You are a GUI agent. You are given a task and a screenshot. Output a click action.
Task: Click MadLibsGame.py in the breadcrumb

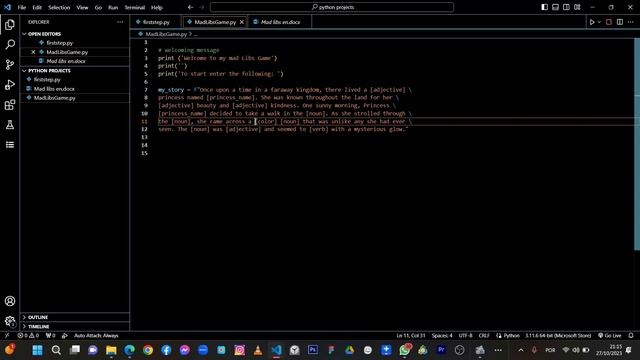pos(166,34)
